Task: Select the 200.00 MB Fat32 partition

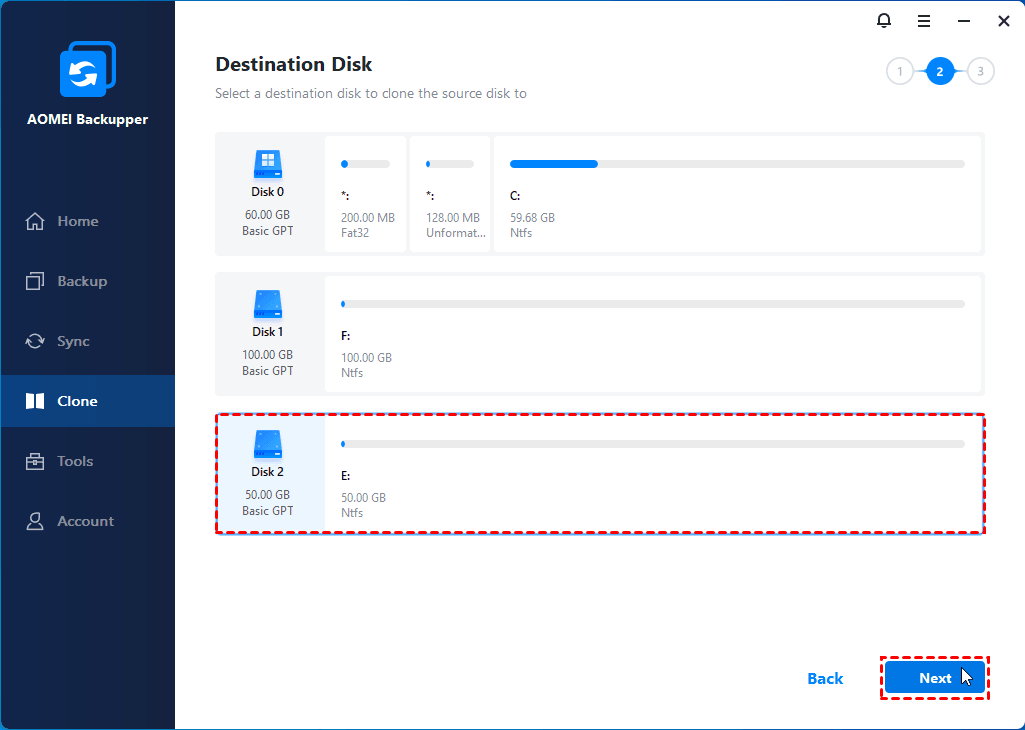Action: pos(366,194)
